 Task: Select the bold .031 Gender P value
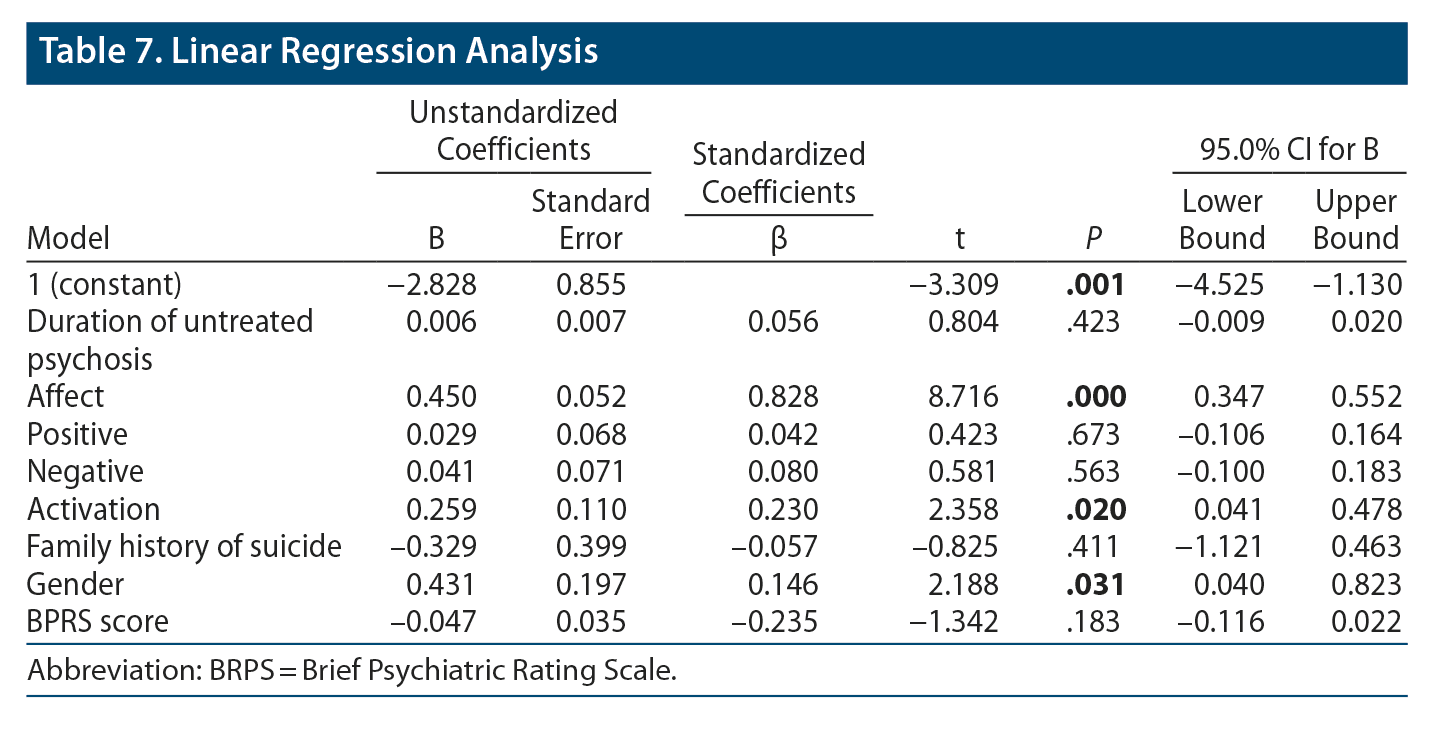click(x=1095, y=584)
